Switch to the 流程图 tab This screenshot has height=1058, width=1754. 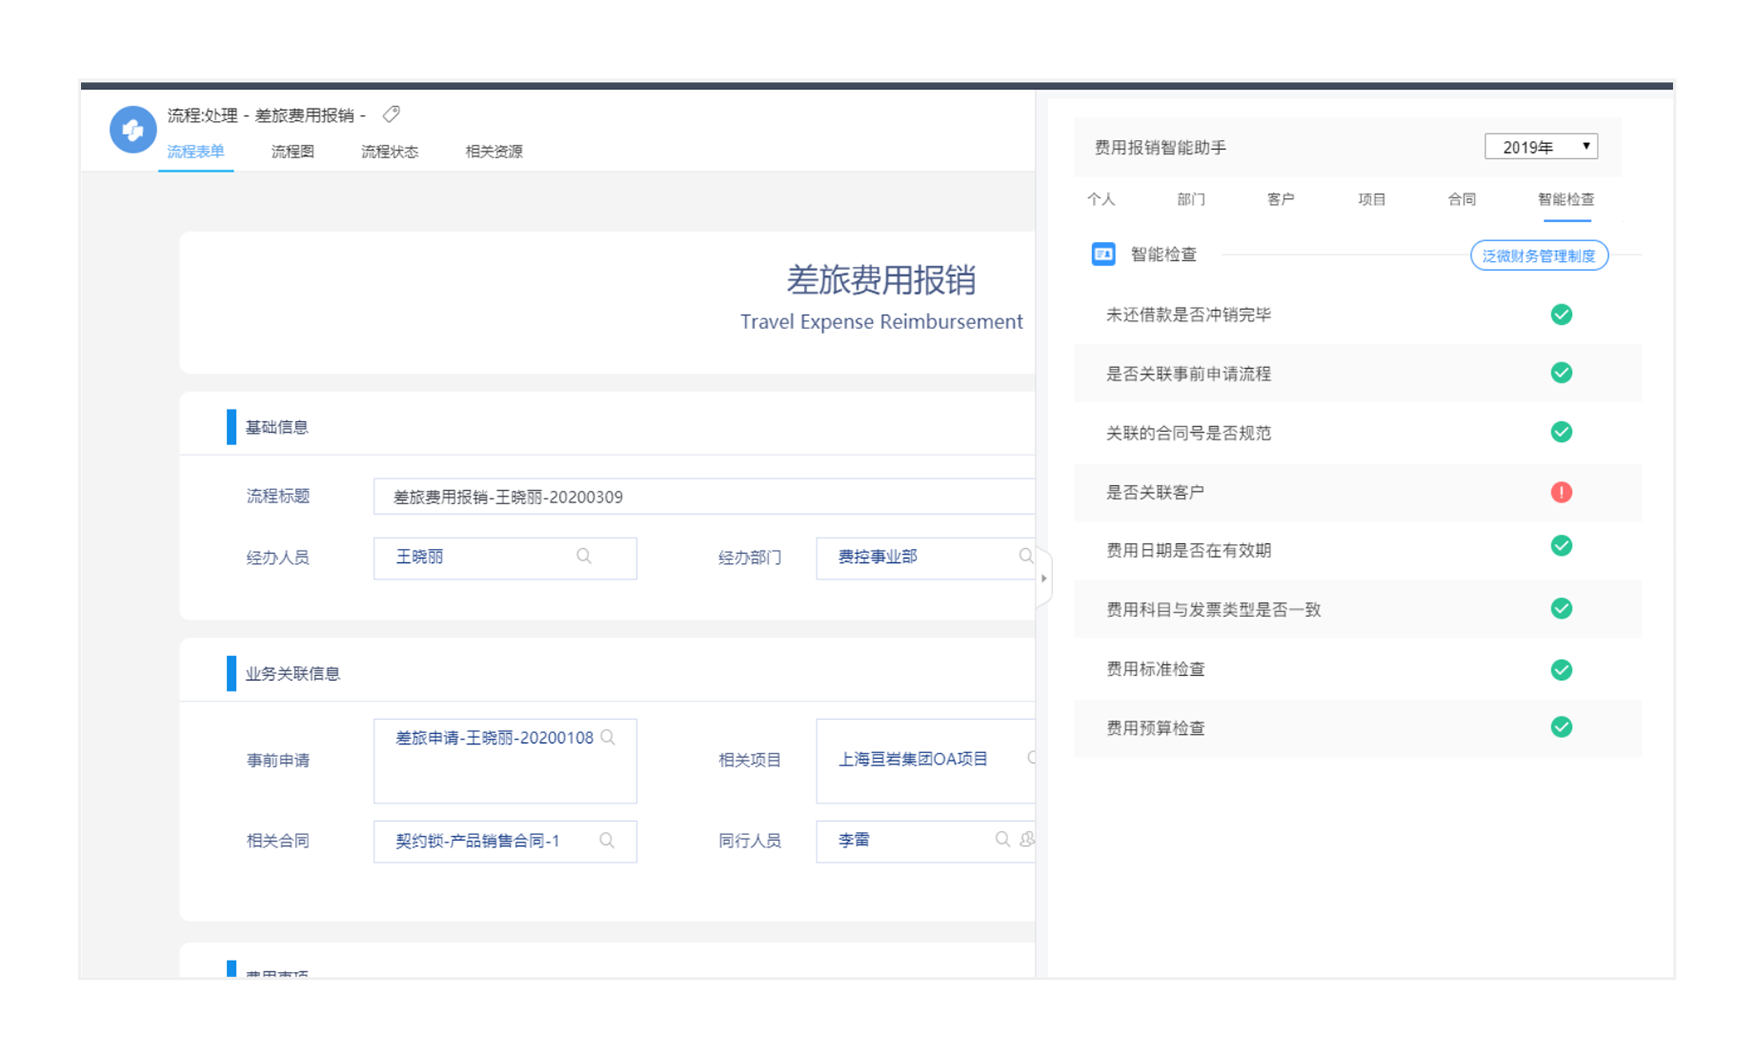[292, 152]
